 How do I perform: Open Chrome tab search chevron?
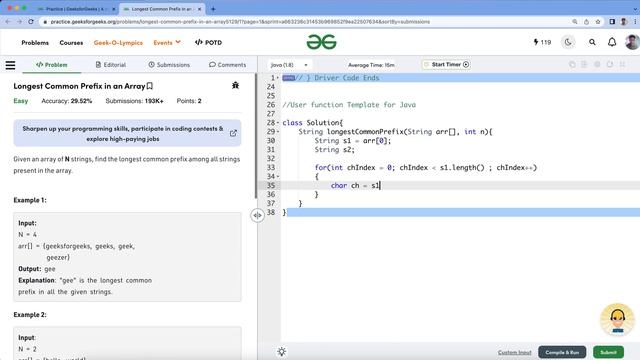tap(634, 9)
